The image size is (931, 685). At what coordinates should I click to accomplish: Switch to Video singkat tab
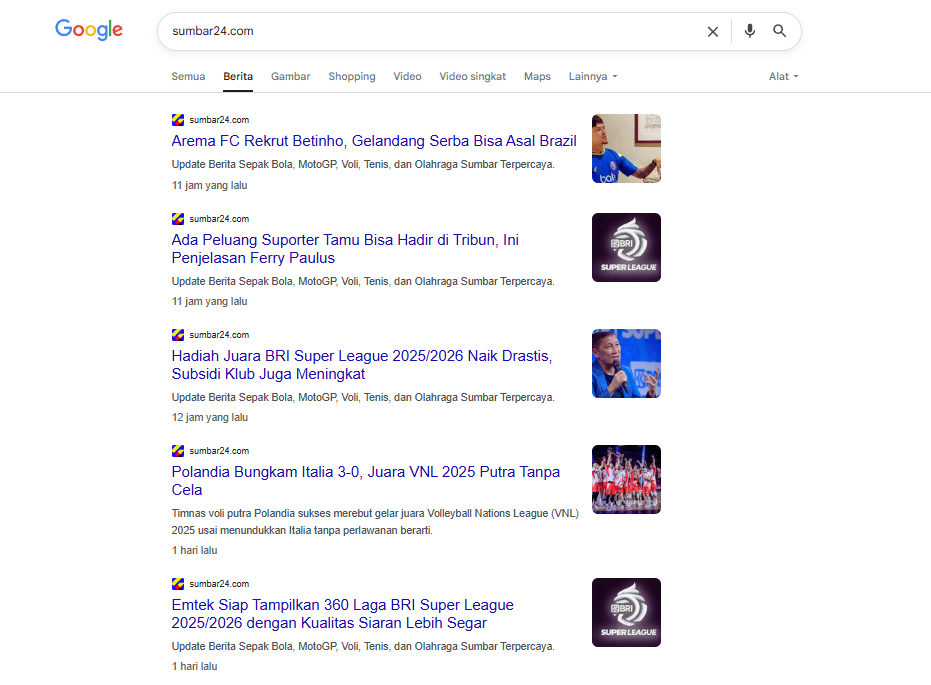pyautogui.click(x=473, y=77)
